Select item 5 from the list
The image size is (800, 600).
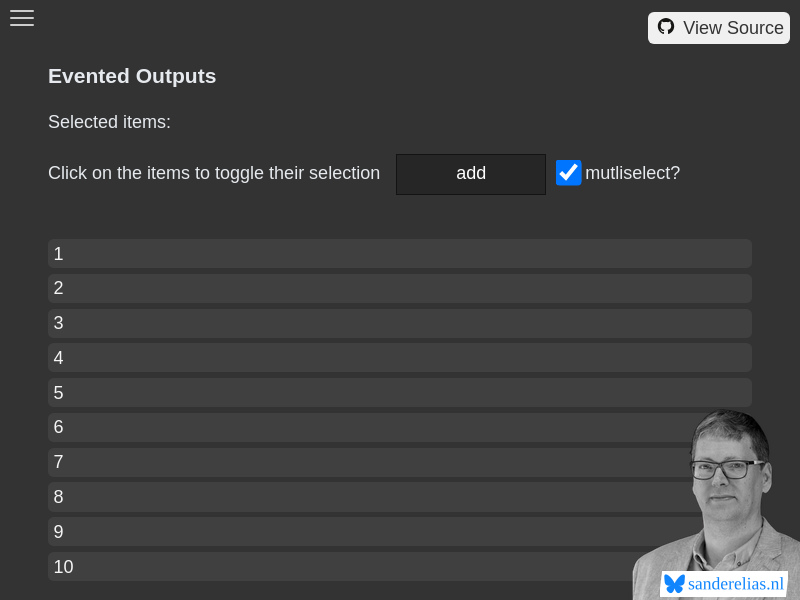click(400, 392)
